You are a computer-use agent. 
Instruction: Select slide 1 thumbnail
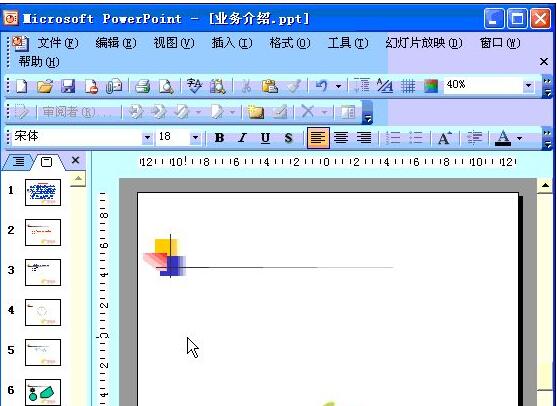pyautogui.click(x=43, y=193)
